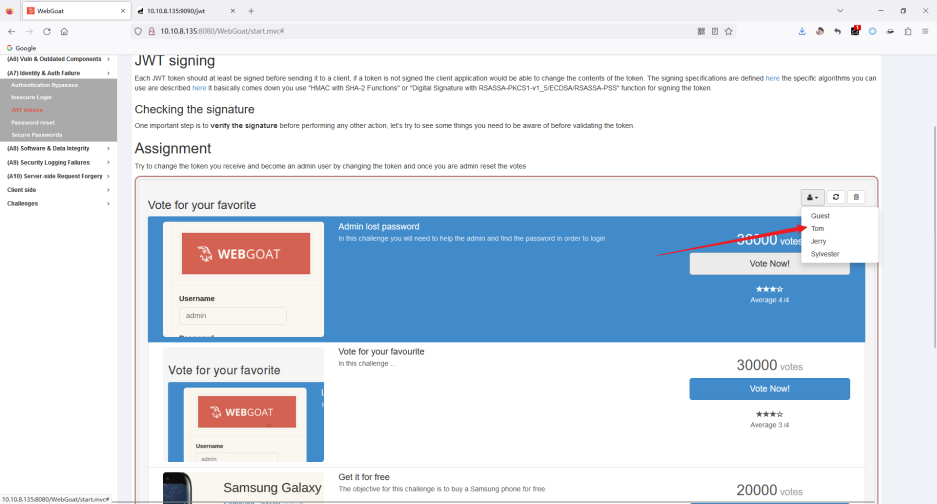Screen dimensions: 937x504
Task: Select Sylvester from the user dropdown
Action: (825, 254)
